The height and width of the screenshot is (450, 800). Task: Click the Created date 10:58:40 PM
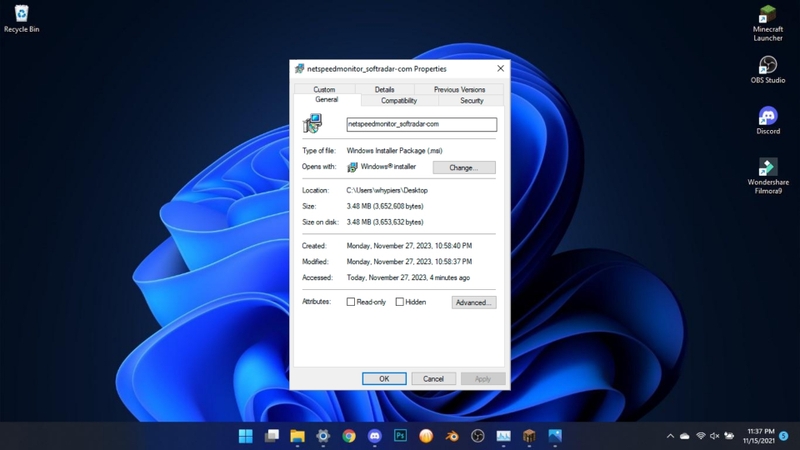coord(409,246)
